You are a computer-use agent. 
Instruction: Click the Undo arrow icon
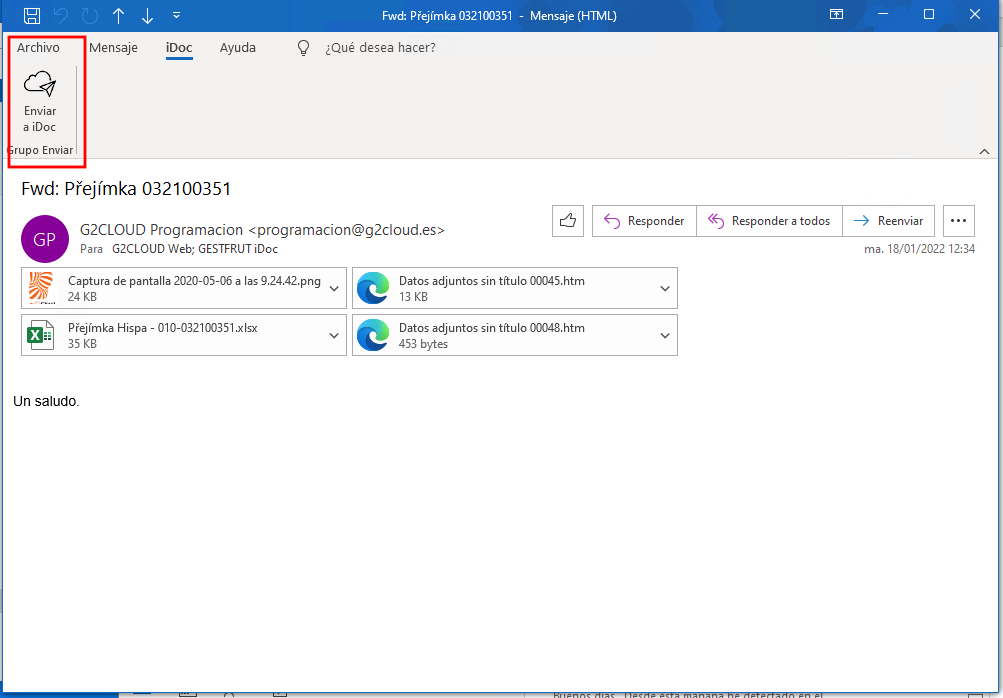pyautogui.click(x=62, y=15)
